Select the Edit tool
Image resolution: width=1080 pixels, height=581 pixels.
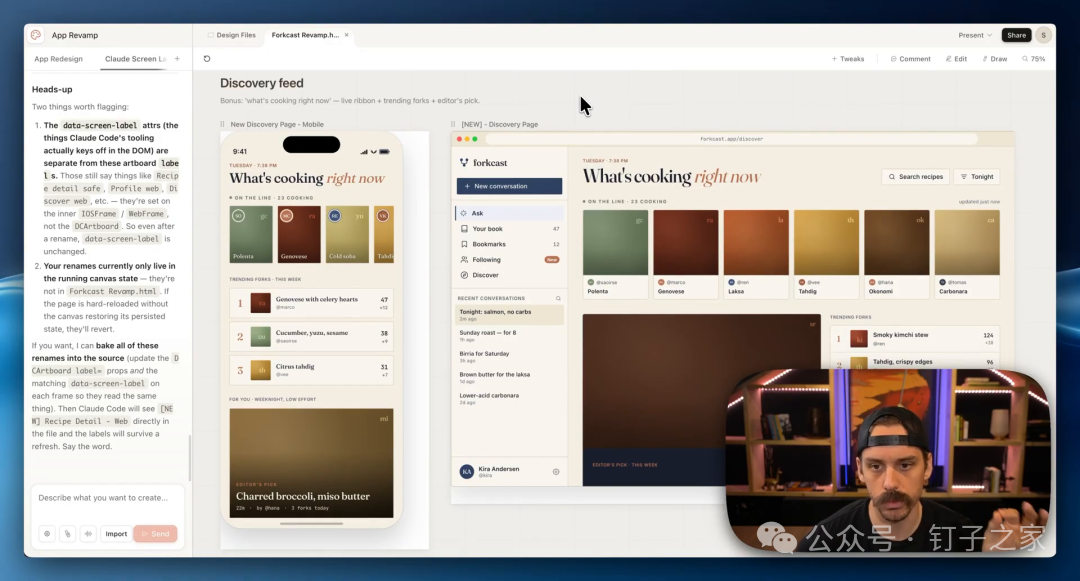click(x=956, y=59)
